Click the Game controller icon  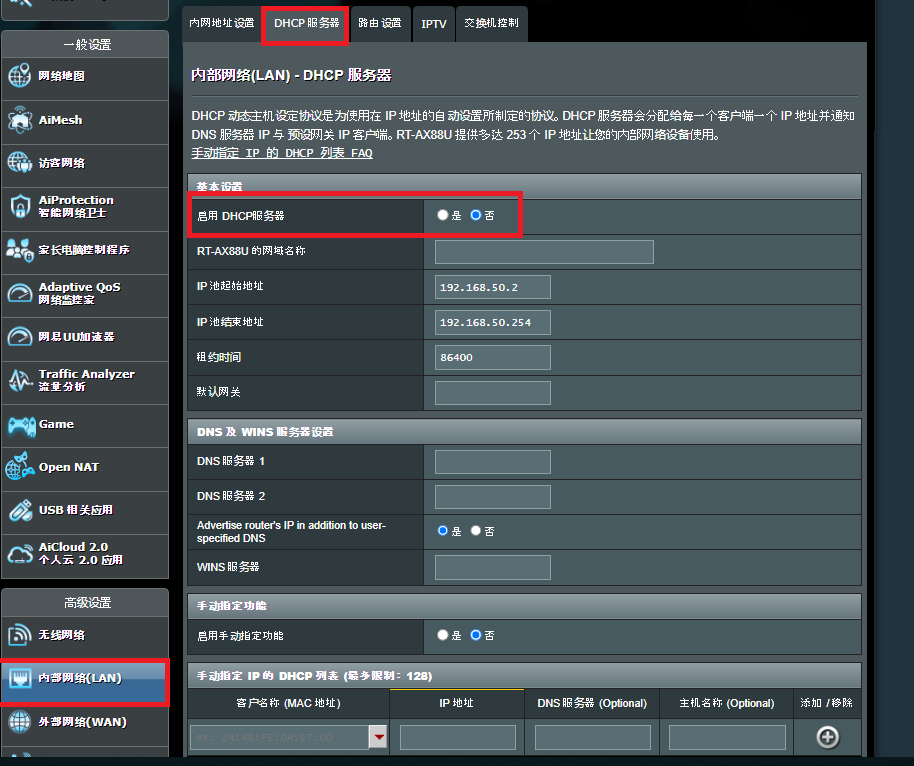tap(20, 424)
